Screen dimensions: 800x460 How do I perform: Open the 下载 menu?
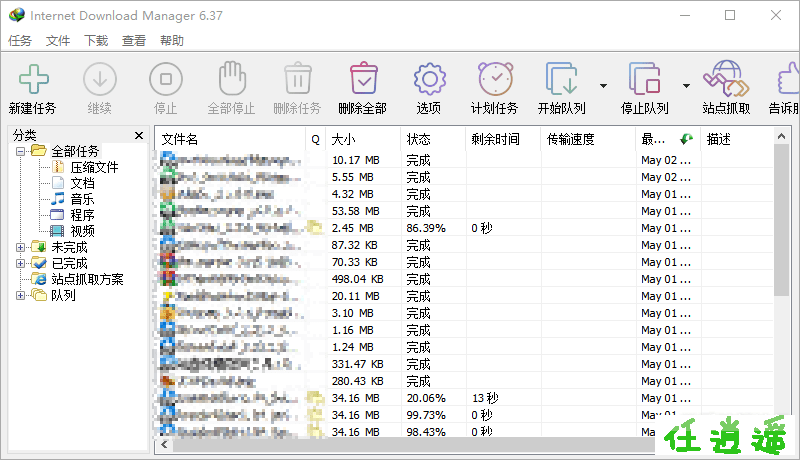pyautogui.click(x=96, y=40)
